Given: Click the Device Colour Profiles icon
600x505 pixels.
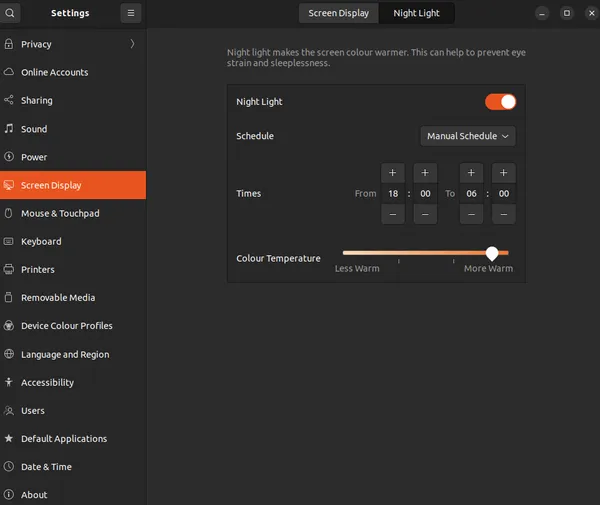Looking at the screenshot, I should coord(9,326).
